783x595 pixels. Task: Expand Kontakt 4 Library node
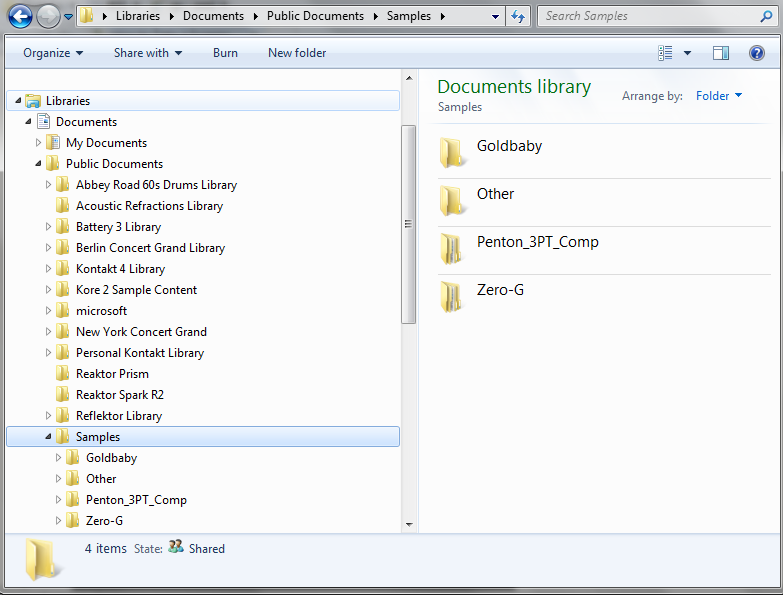pyautogui.click(x=48, y=269)
